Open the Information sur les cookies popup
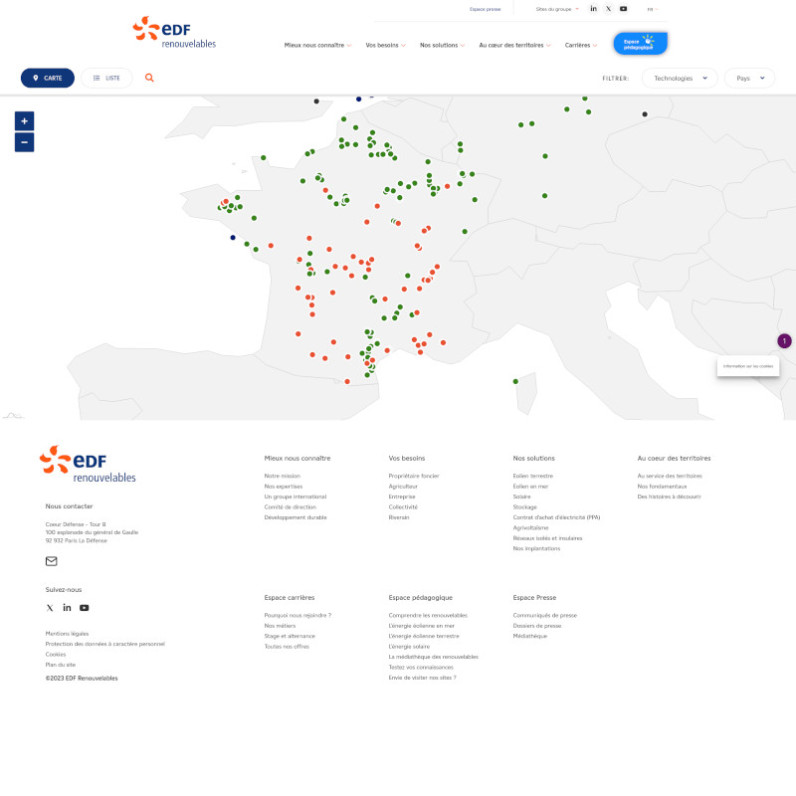The width and height of the screenshot is (796, 796). (748, 366)
